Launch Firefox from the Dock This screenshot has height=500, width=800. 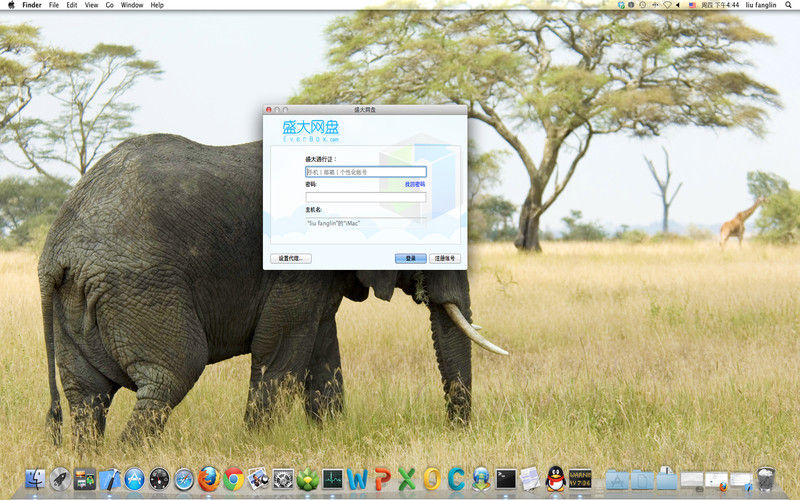[209, 479]
